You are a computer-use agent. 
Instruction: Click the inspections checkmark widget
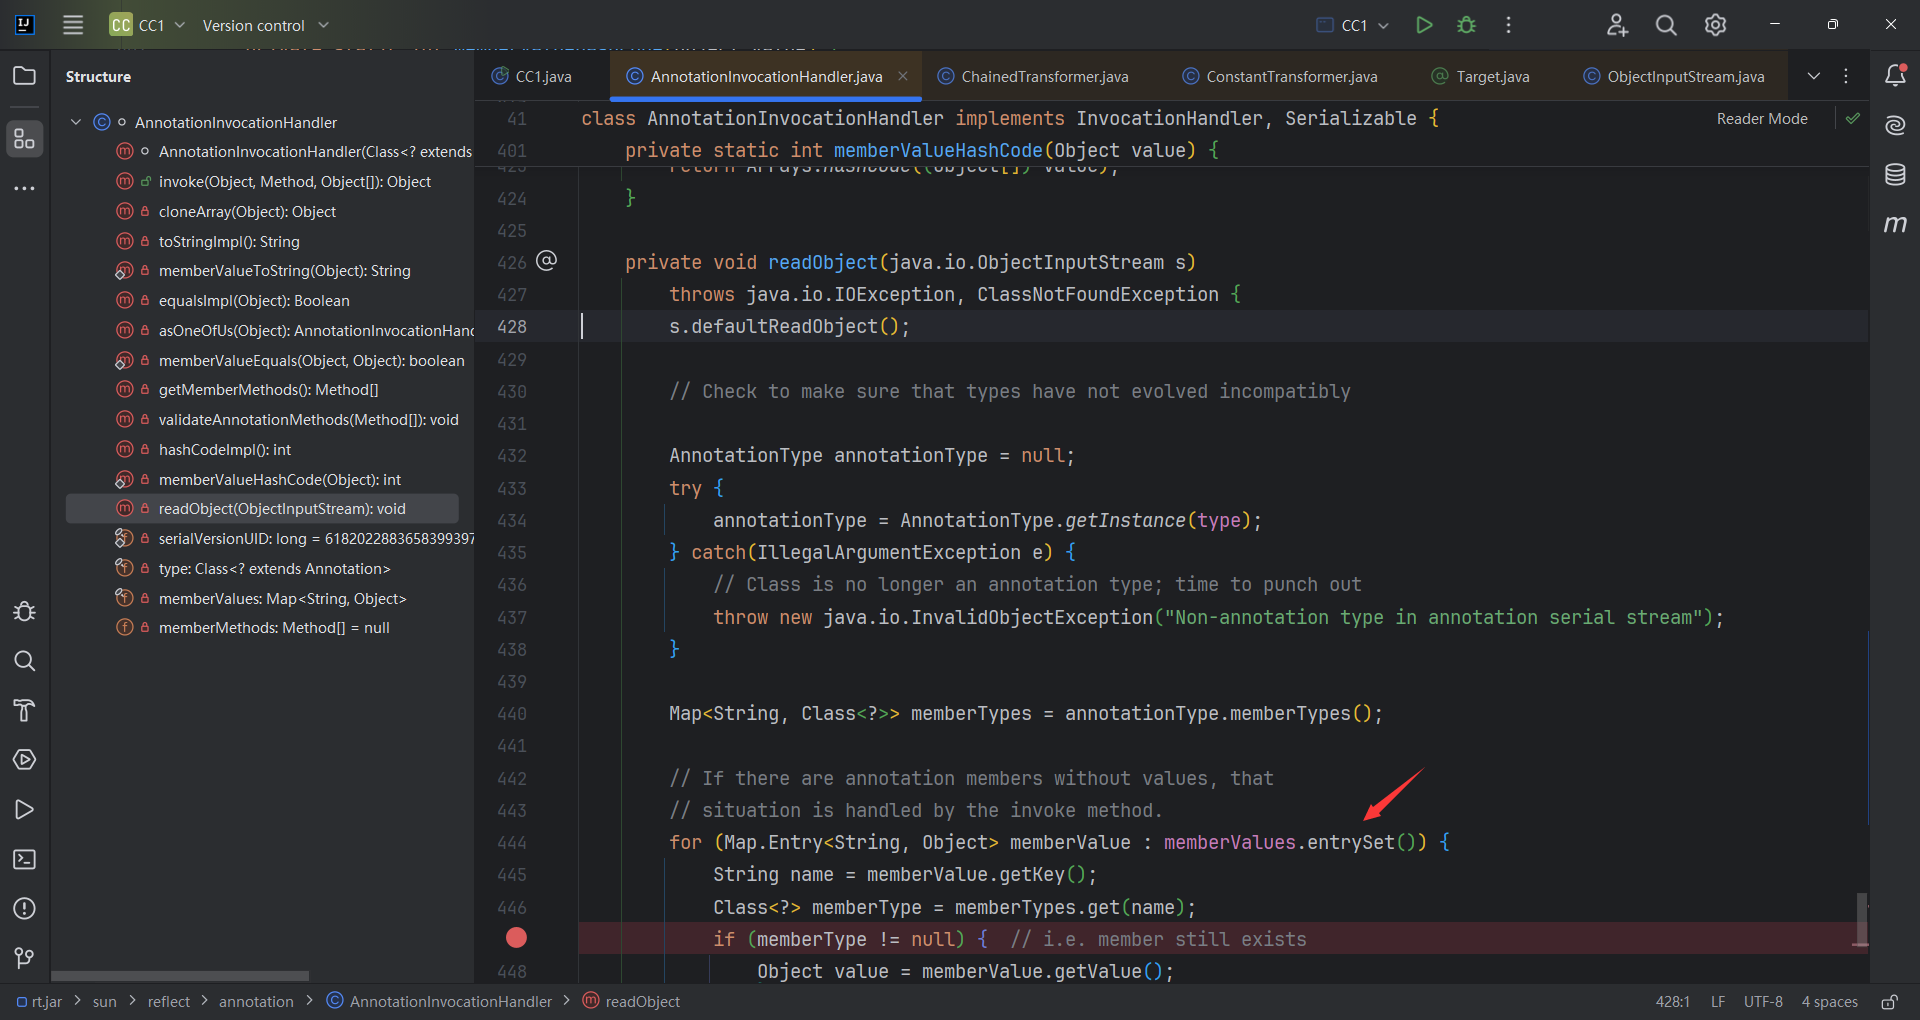pyautogui.click(x=1853, y=118)
